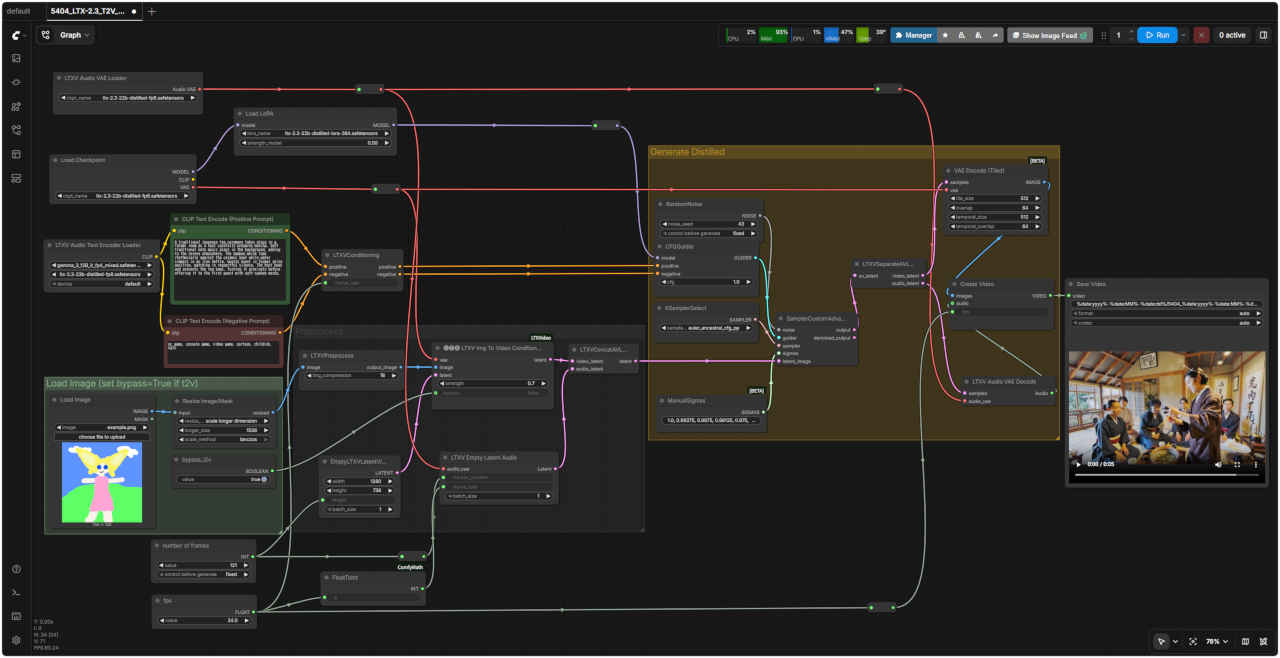Switch to the default workflow tab

pos(18,11)
